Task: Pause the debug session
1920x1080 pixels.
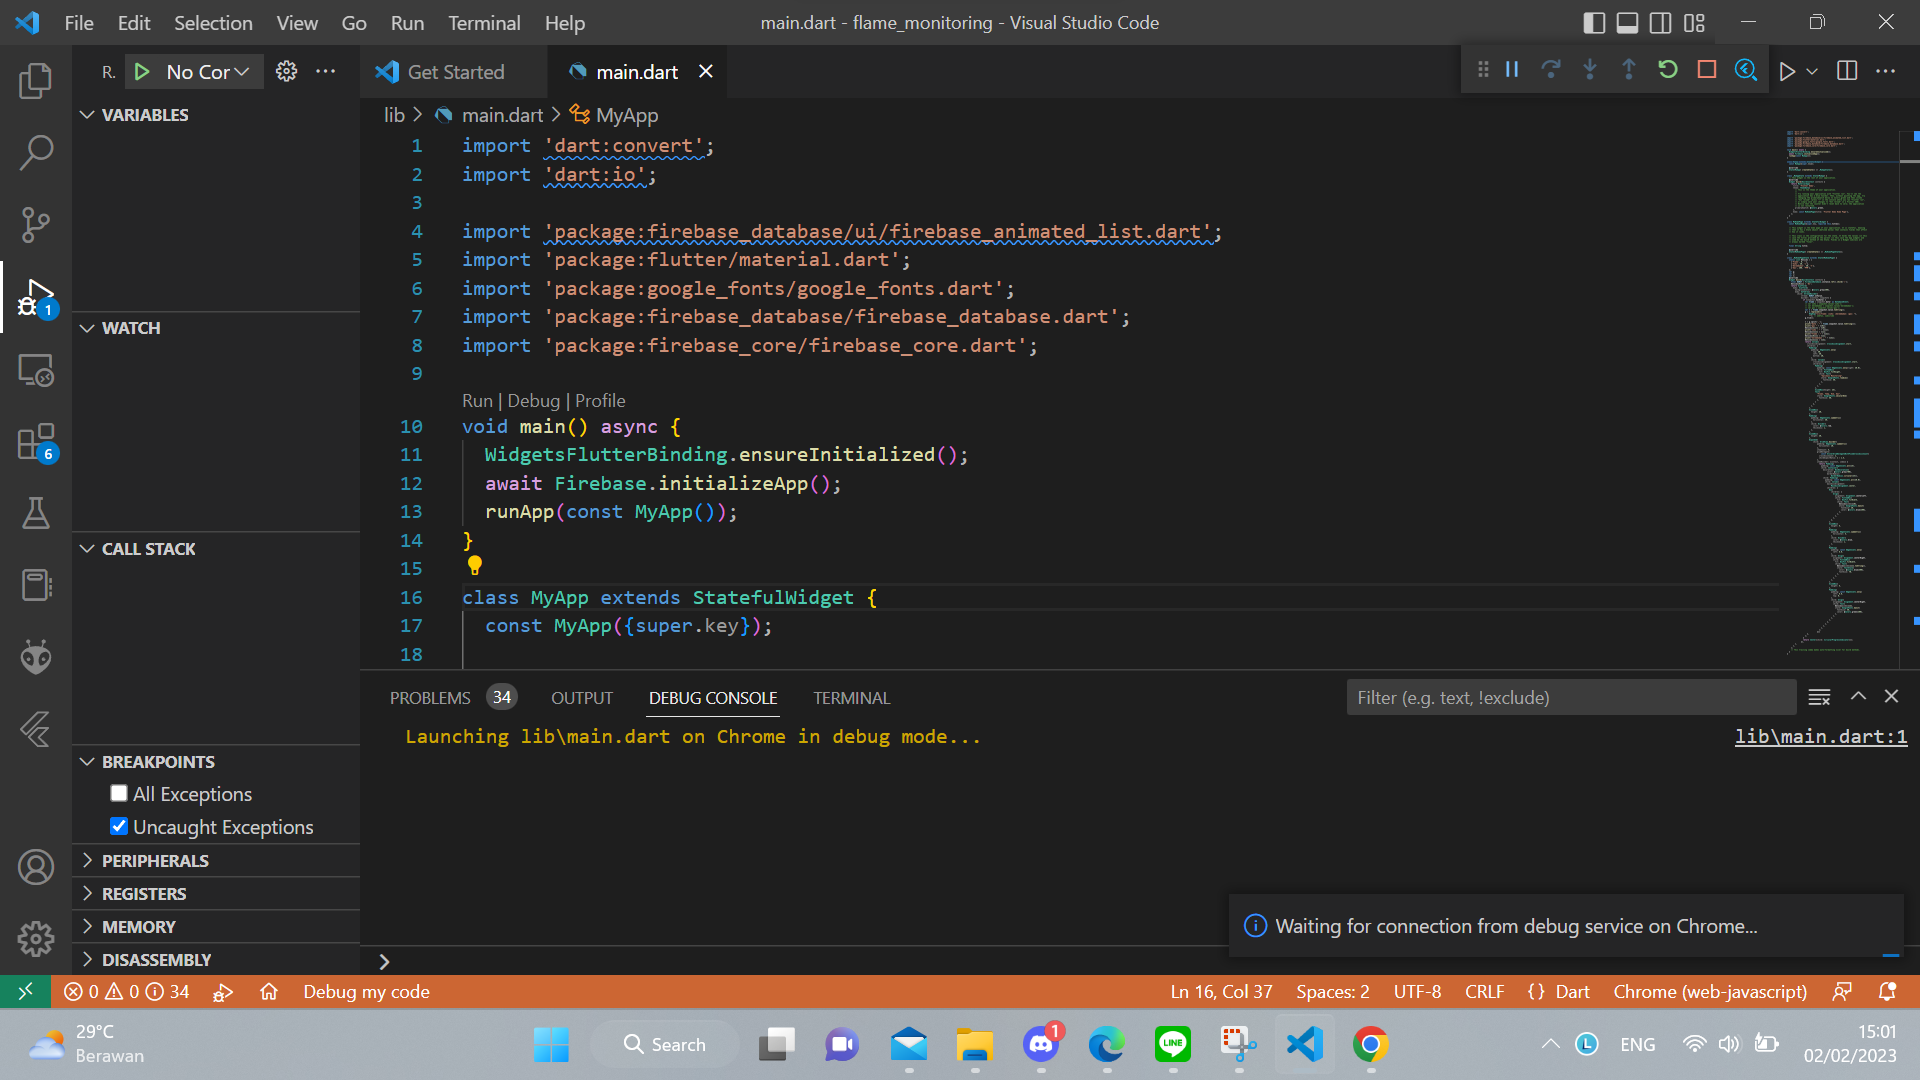Action: [x=1512, y=70]
